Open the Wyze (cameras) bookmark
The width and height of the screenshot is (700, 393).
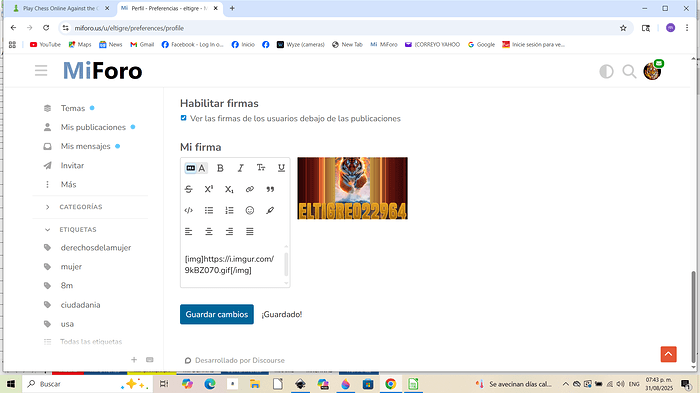click(x=300, y=45)
